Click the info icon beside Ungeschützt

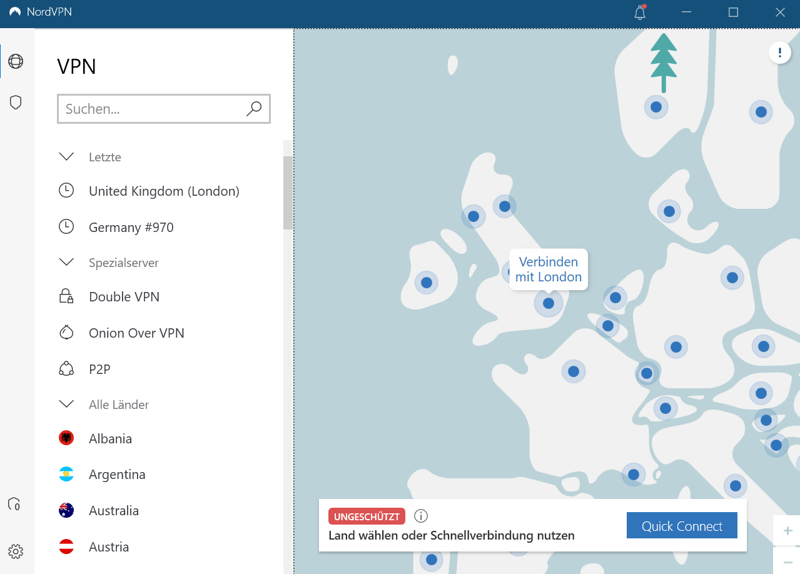tap(421, 516)
